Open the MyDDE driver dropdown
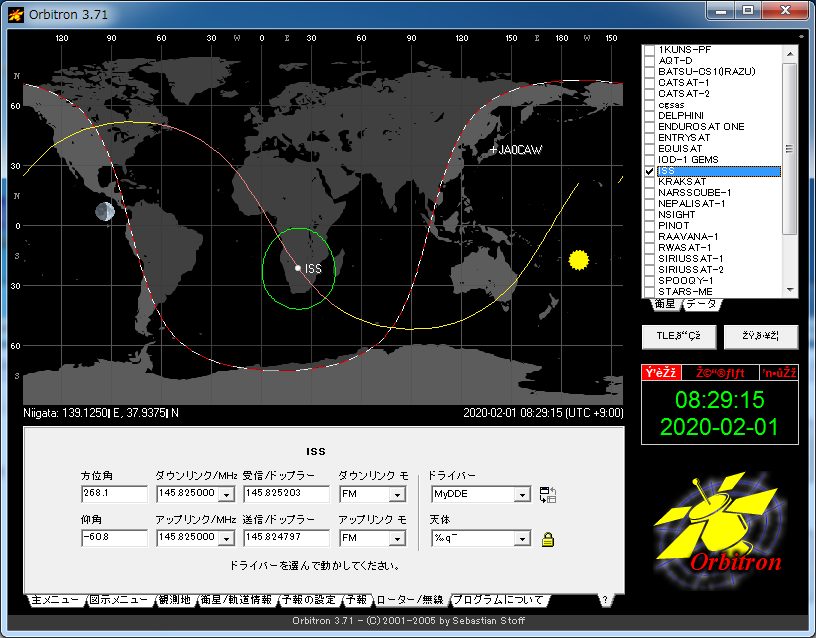The width and height of the screenshot is (816, 638). tap(522, 494)
